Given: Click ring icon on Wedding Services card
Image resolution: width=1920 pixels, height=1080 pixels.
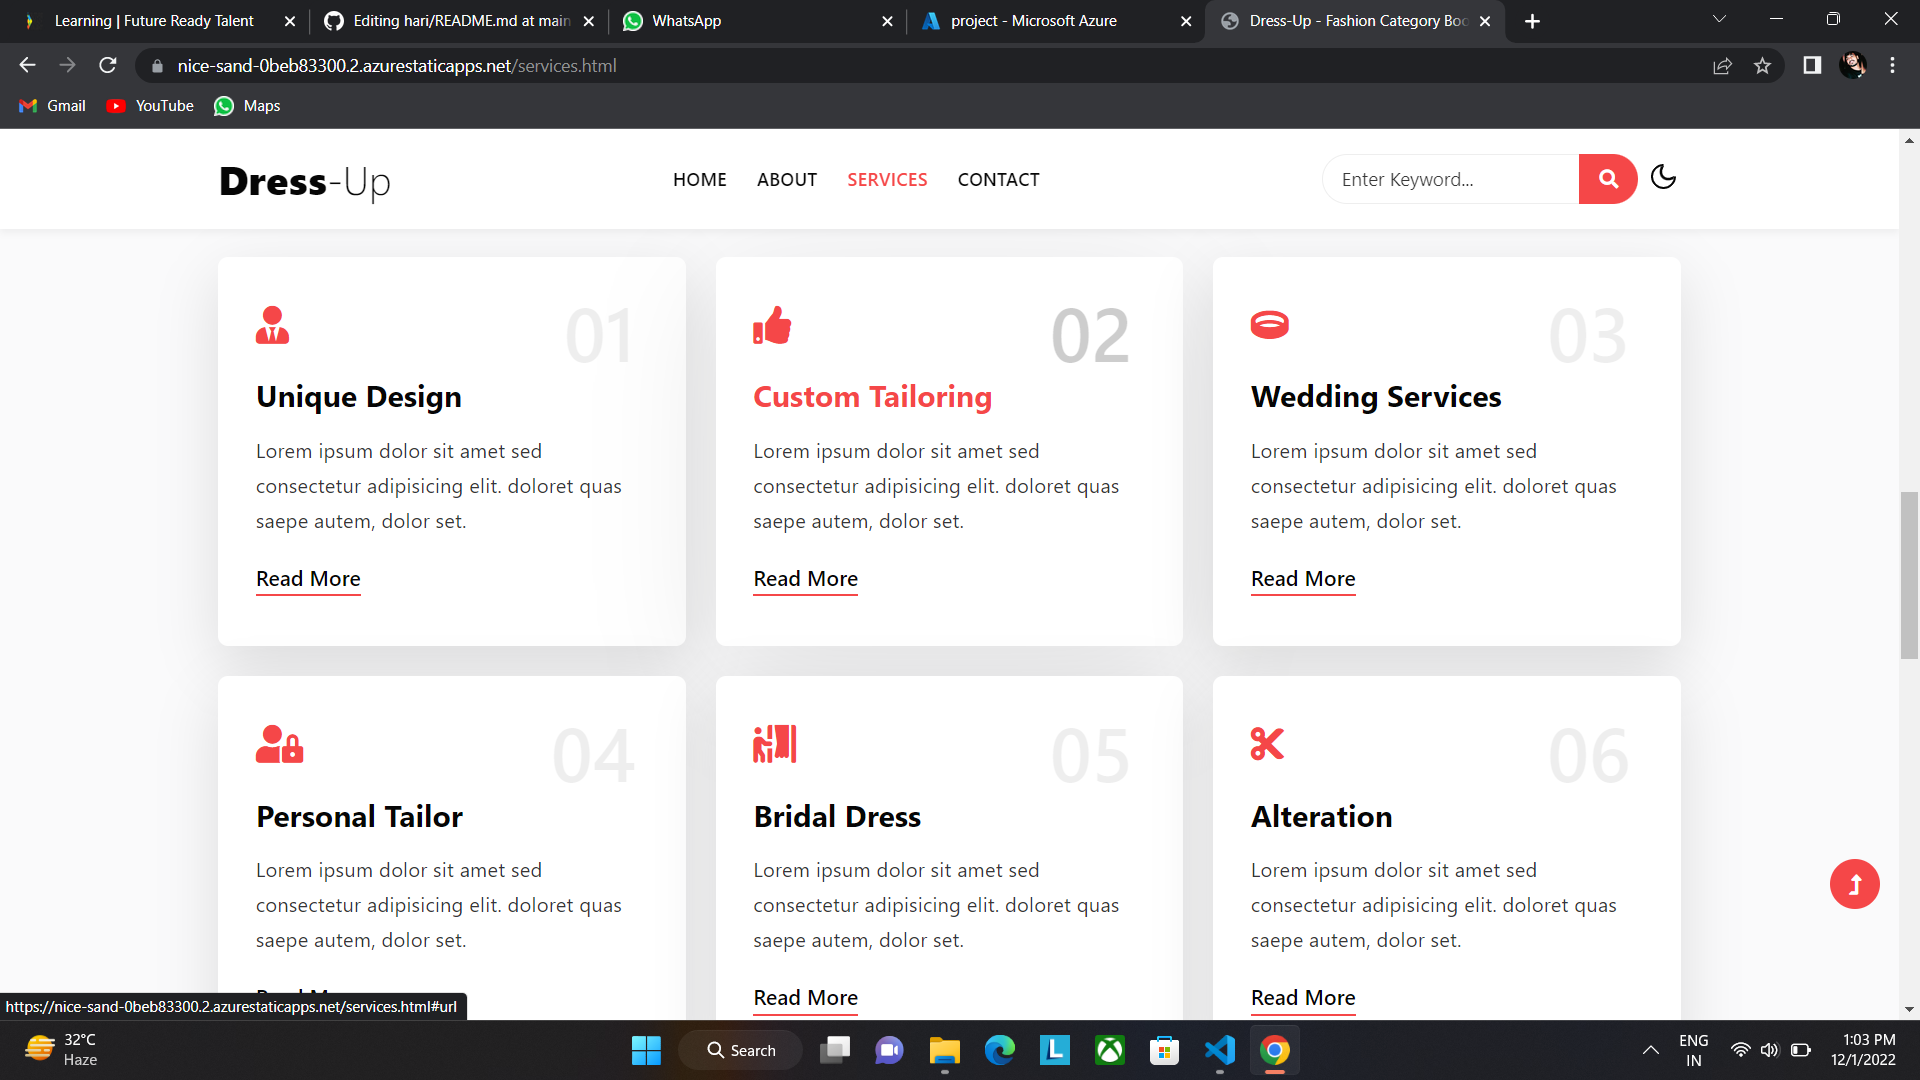Looking at the screenshot, I should tap(1269, 324).
